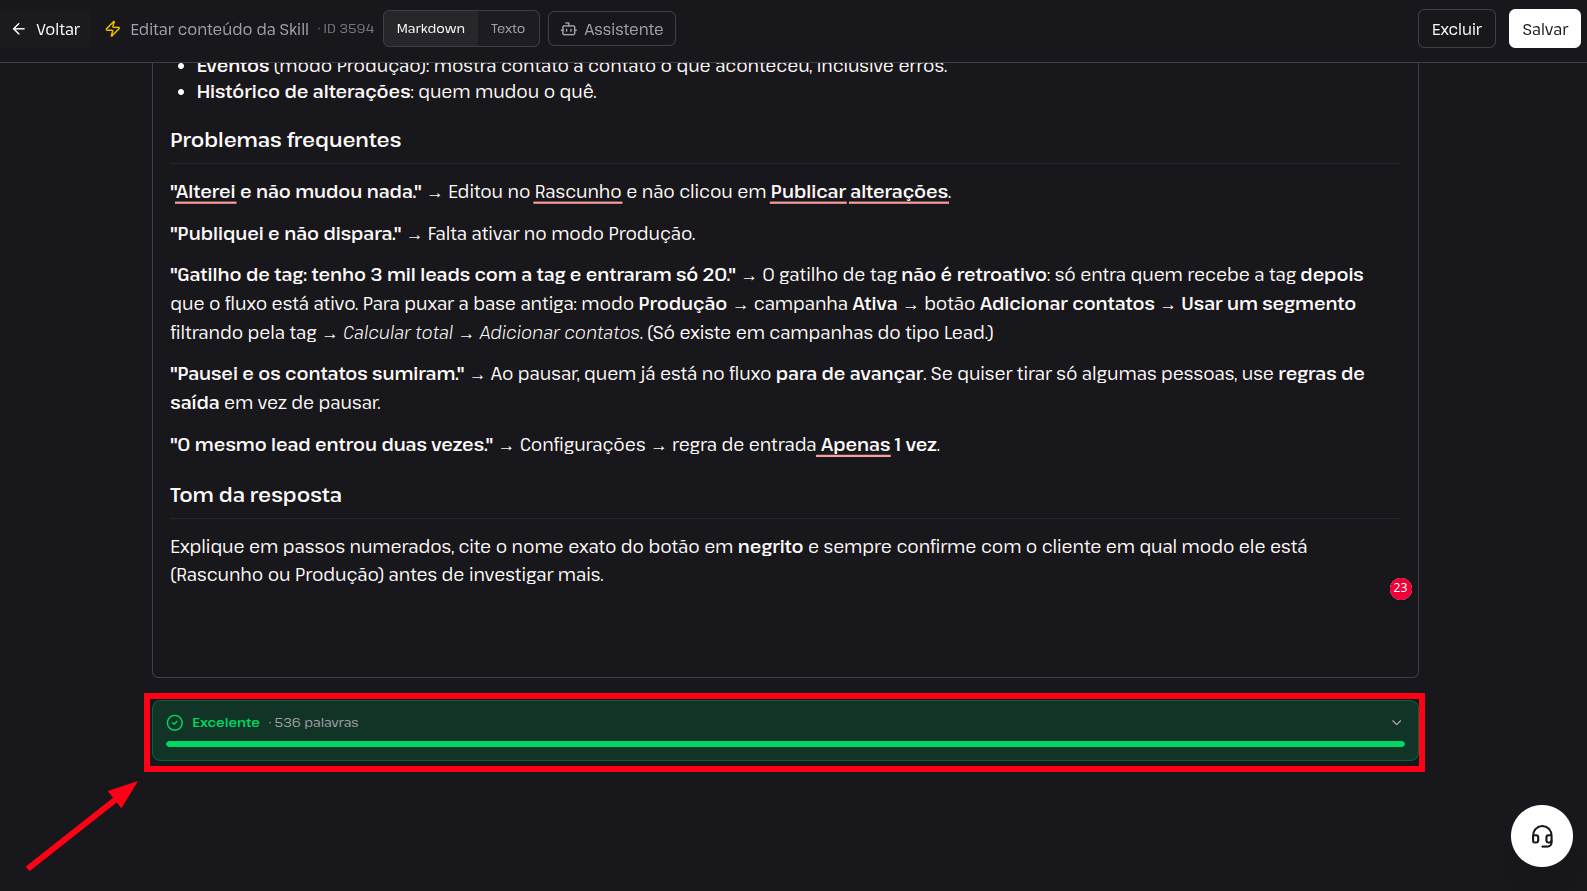
Task: Place cursor in the last paragraph about Rascunho ou Produção
Action: tap(738, 560)
